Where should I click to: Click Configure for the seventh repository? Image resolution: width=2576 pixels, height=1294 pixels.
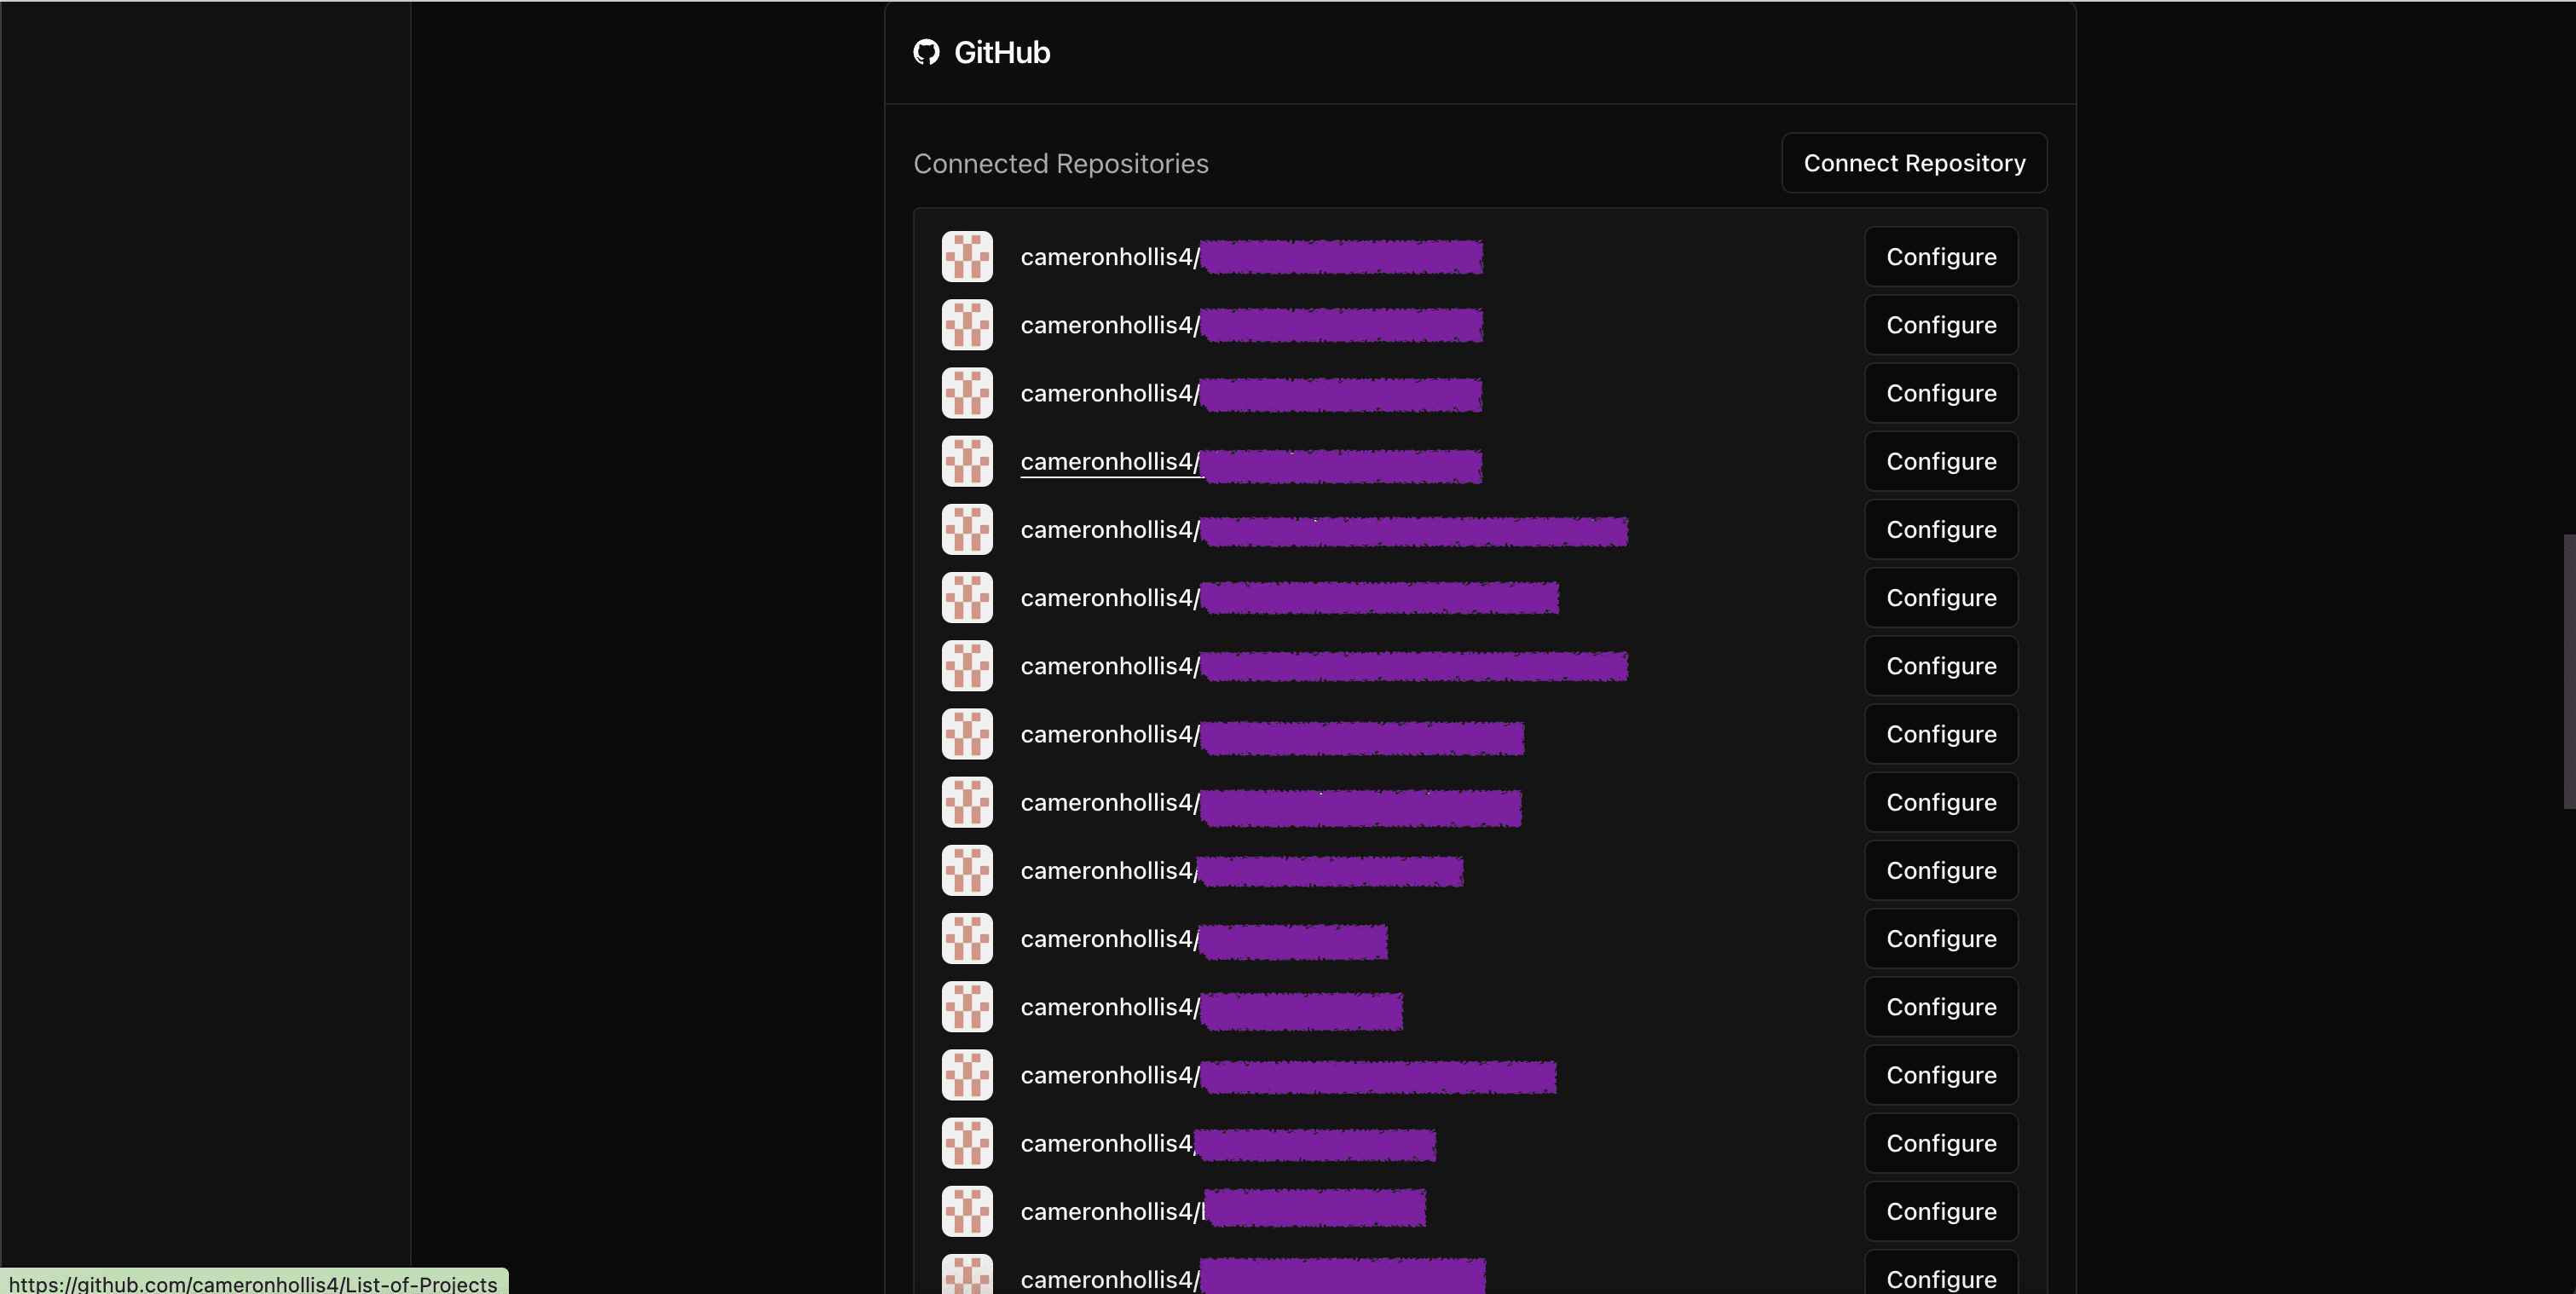tap(1941, 665)
